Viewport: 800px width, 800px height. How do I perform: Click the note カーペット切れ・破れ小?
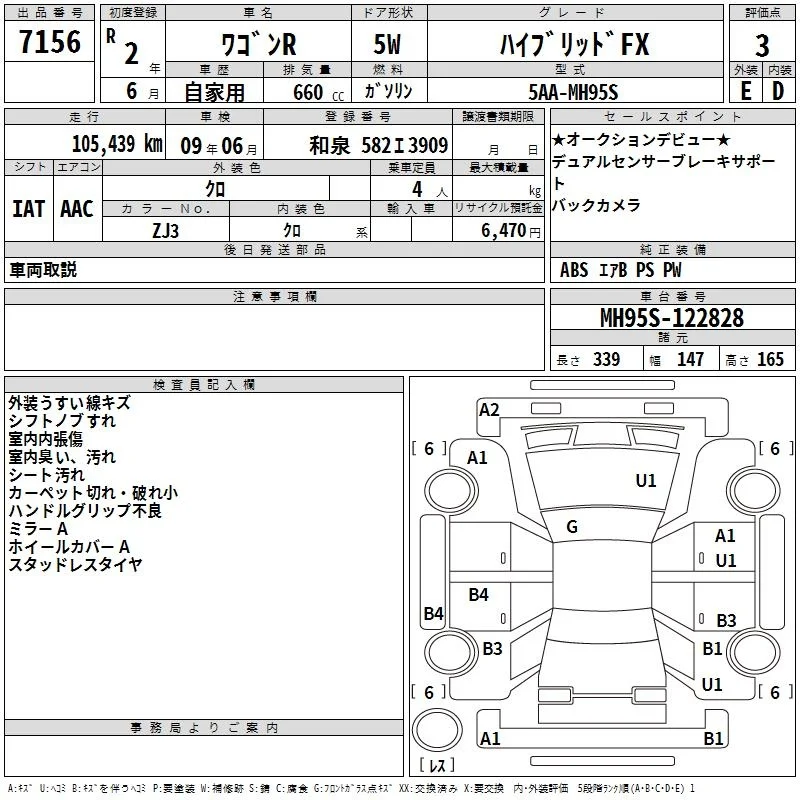click(93, 493)
